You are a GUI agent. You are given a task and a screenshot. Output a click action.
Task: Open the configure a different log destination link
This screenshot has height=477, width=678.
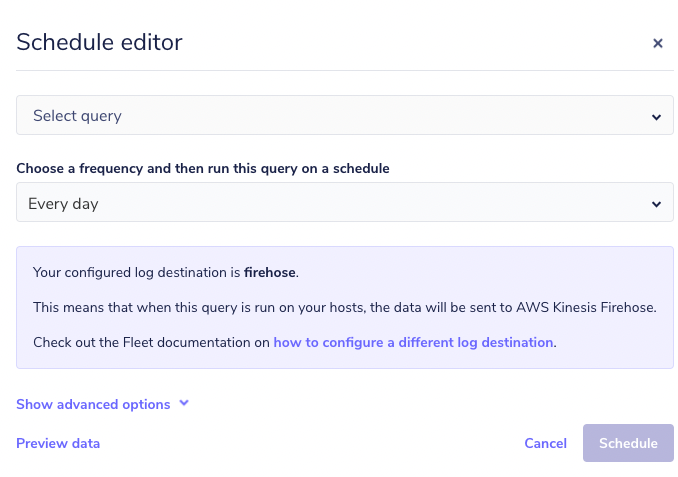pyautogui.click(x=413, y=342)
